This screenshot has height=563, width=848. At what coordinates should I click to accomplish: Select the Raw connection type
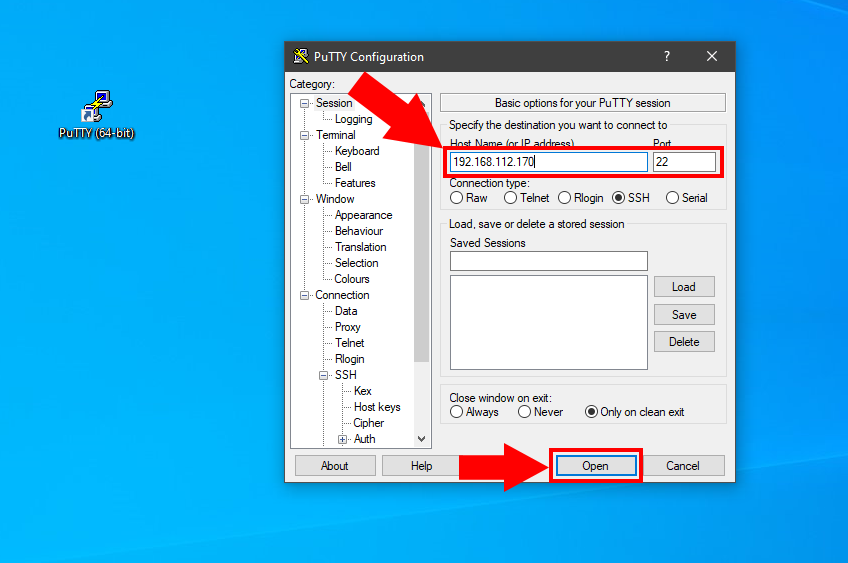(456, 198)
